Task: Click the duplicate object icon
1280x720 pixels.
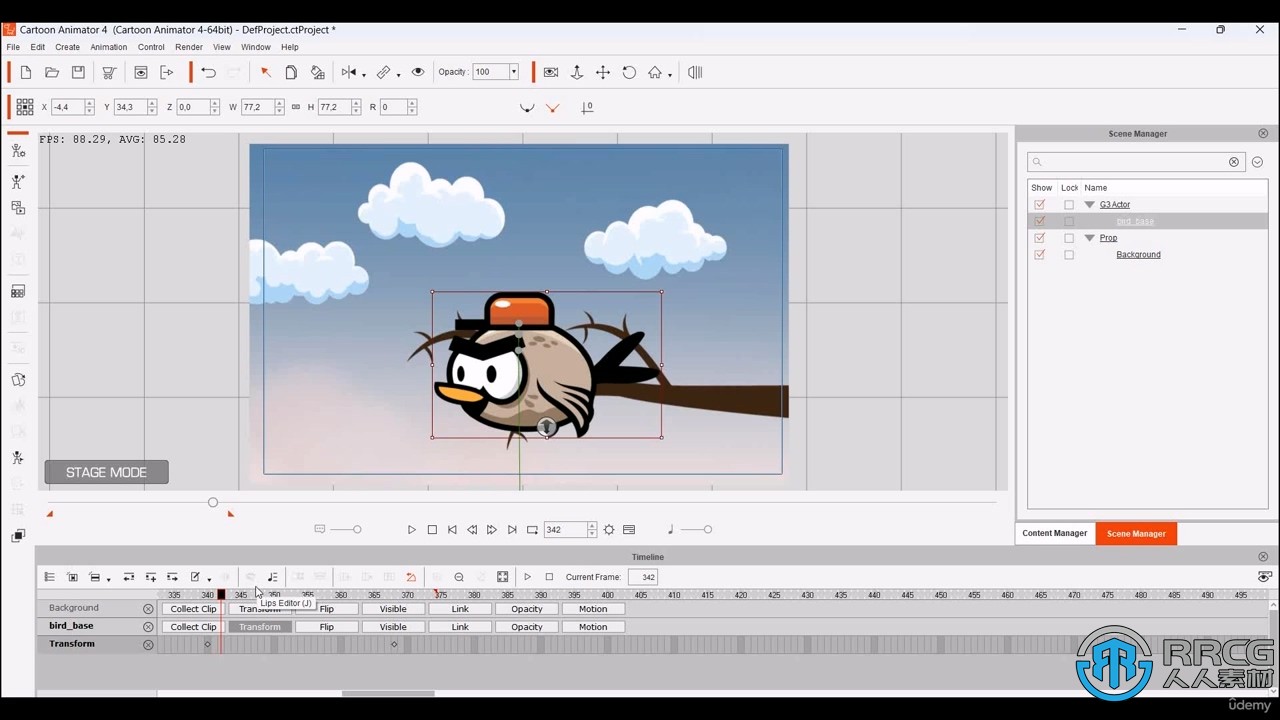Action: pyautogui.click(x=291, y=72)
